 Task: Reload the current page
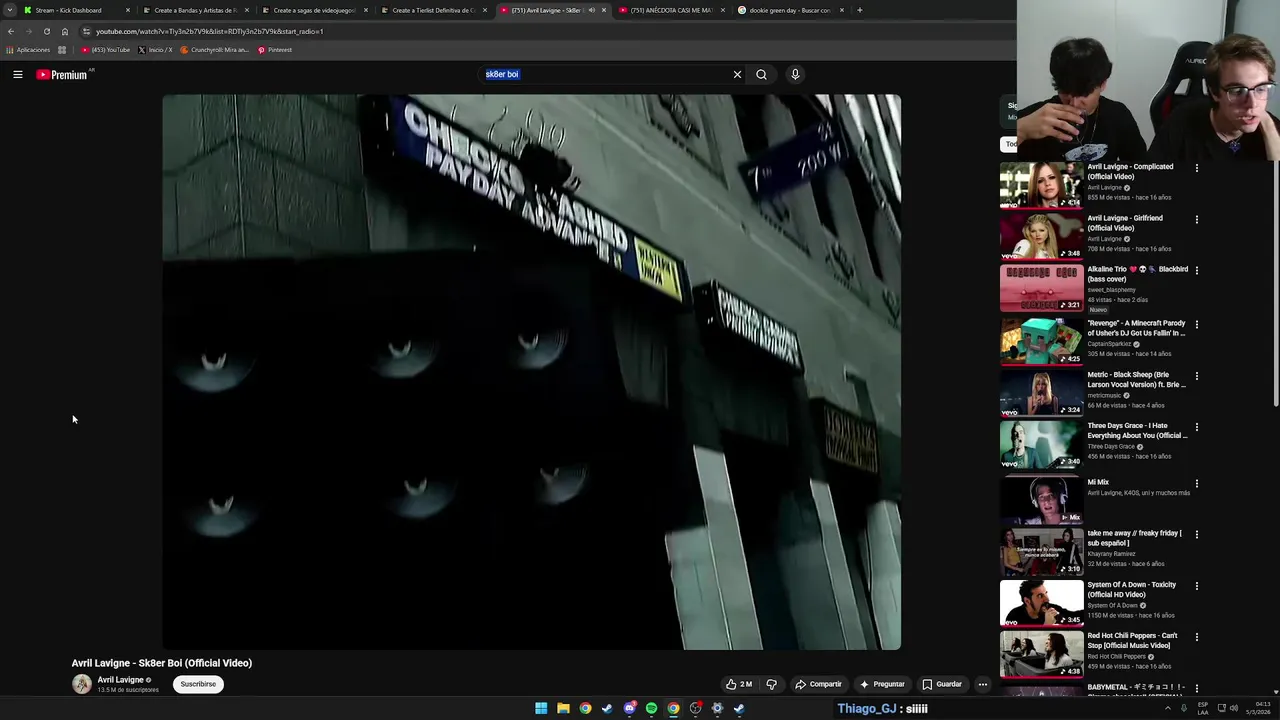[x=46, y=31]
